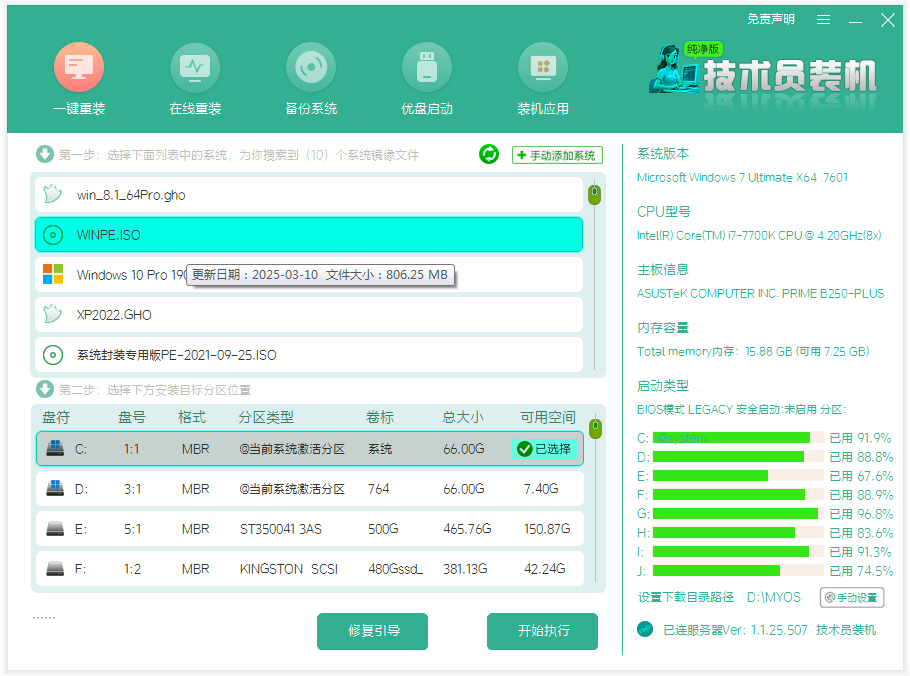Viewport: 910px width, 676px height.
Task: Switch to the 在线重装 tab
Action: [x=195, y=79]
